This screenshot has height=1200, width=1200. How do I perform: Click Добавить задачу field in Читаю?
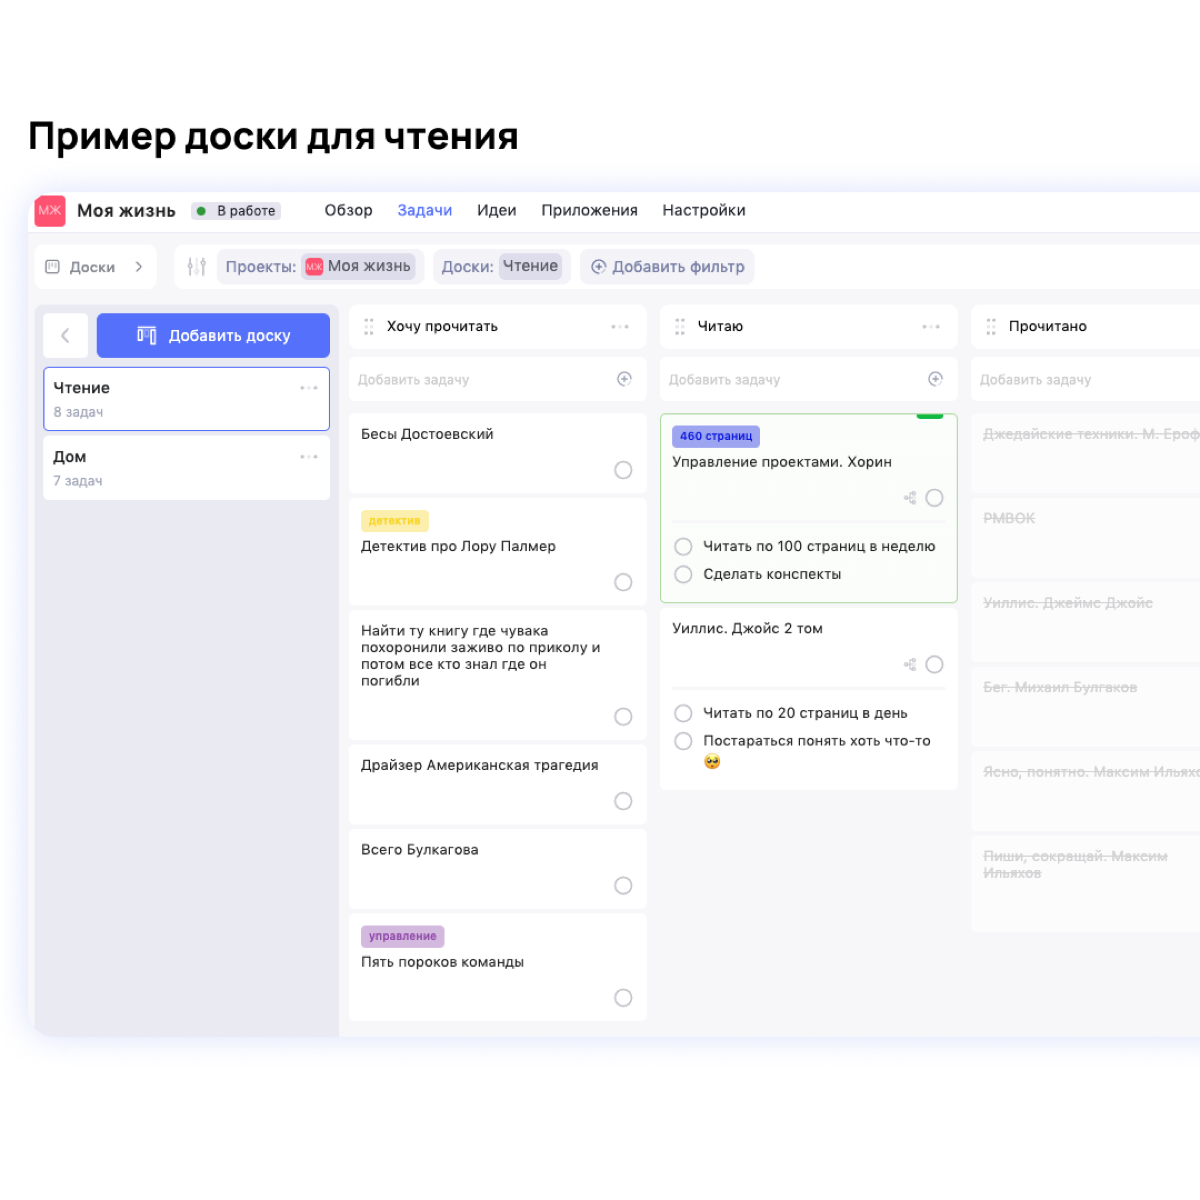point(809,380)
